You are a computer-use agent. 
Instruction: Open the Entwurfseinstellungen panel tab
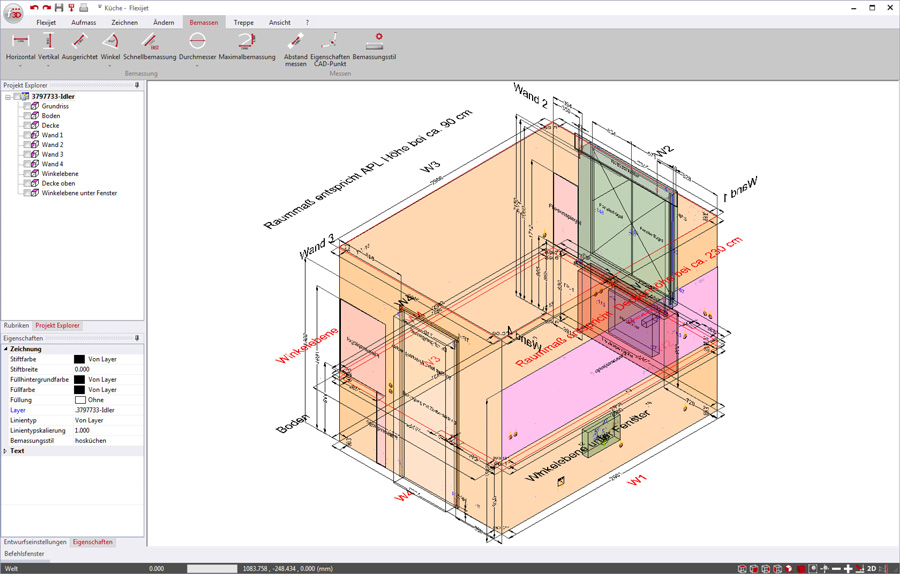(35, 542)
